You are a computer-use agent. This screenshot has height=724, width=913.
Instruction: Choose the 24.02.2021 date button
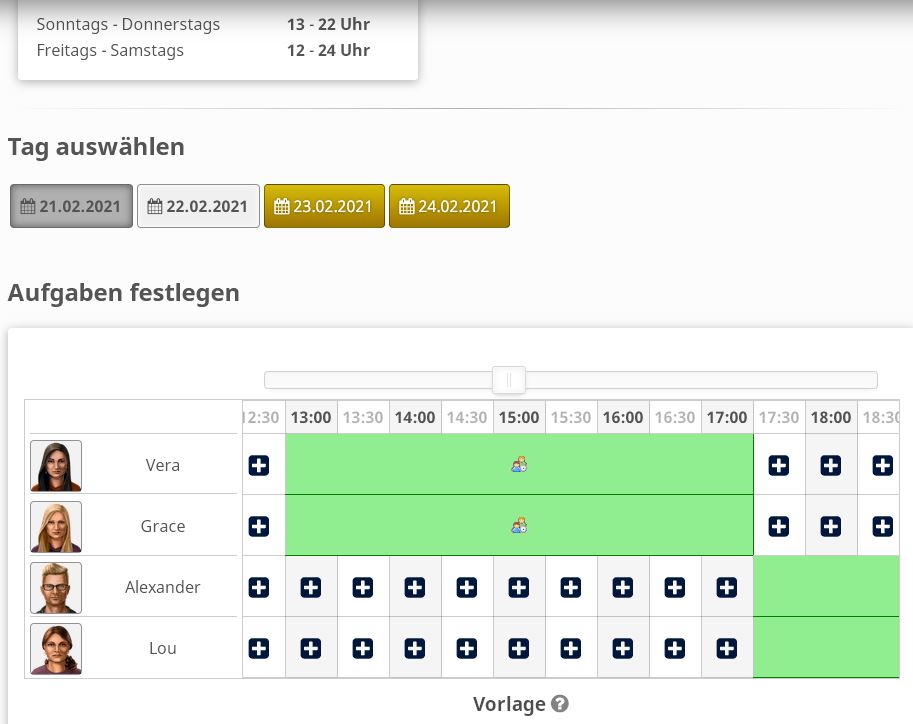point(449,206)
